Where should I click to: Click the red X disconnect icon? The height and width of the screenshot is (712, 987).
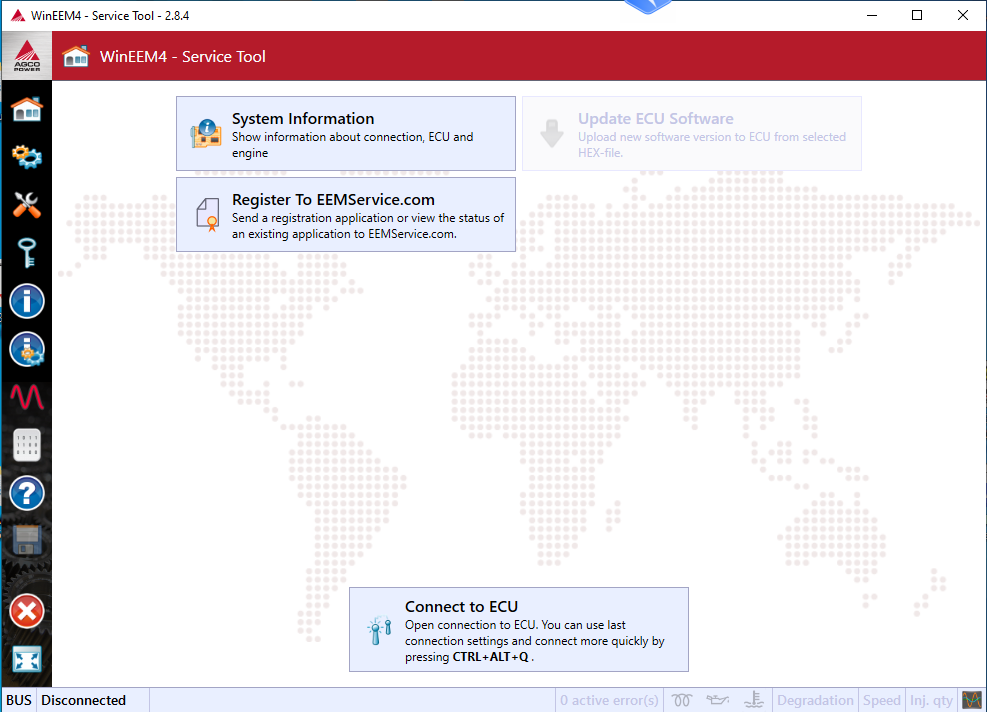(26, 611)
